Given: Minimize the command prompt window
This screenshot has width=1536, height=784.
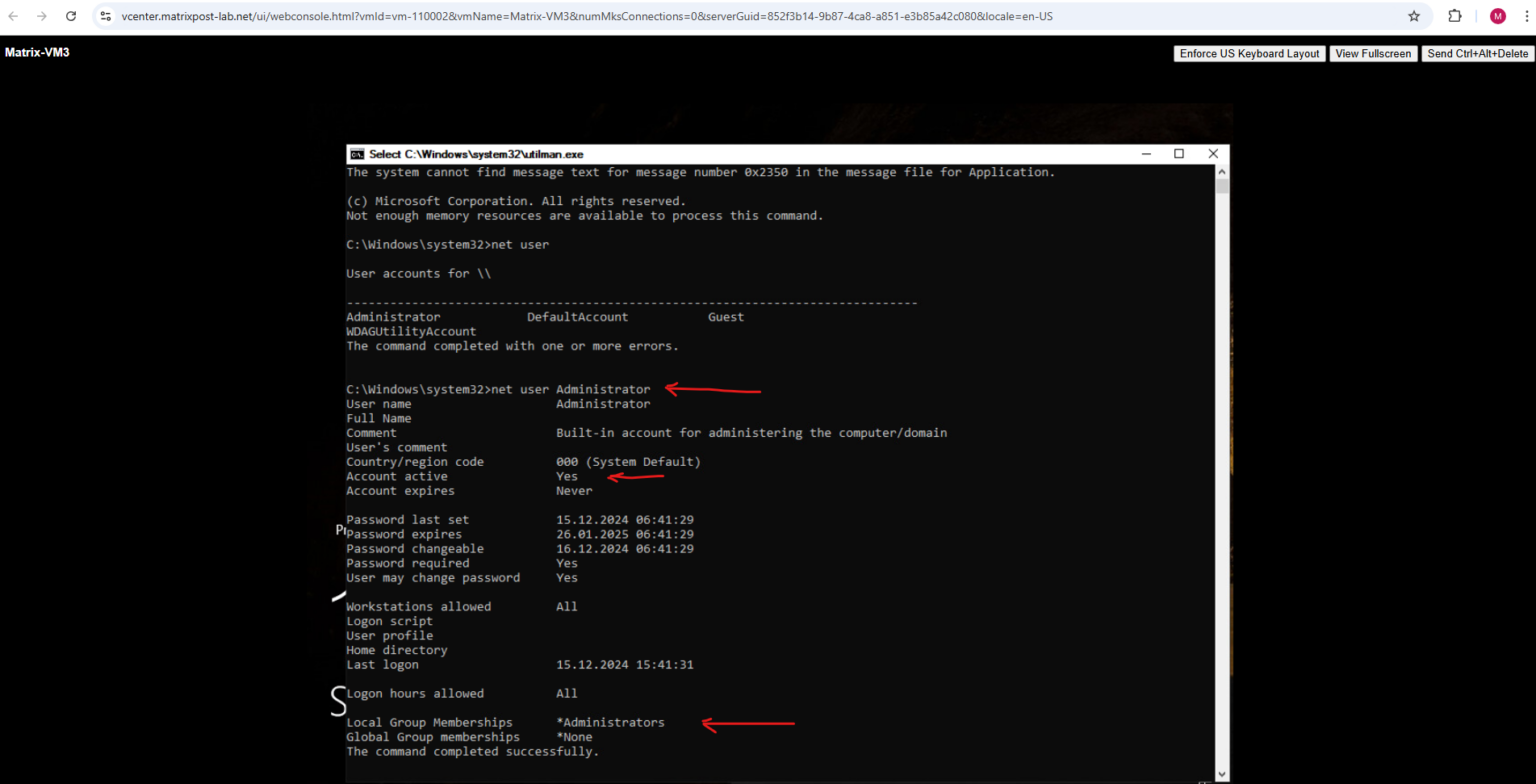Looking at the screenshot, I should click(x=1146, y=154).
